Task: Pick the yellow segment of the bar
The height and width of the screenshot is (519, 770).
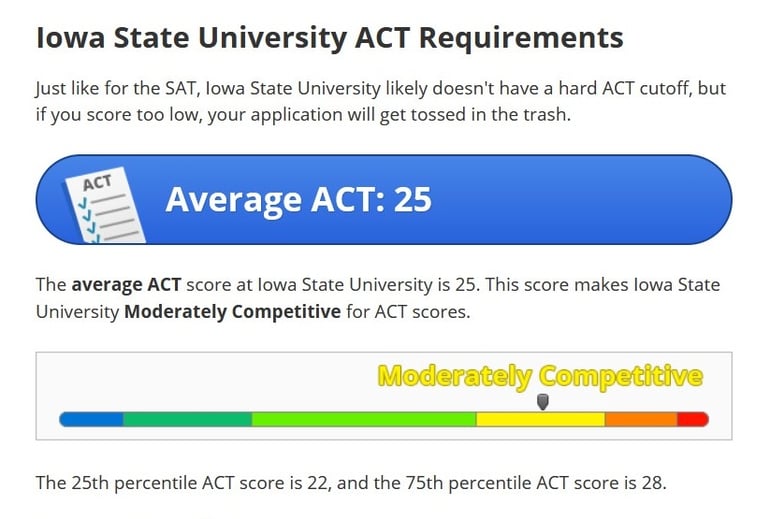Action: [540, 419]
